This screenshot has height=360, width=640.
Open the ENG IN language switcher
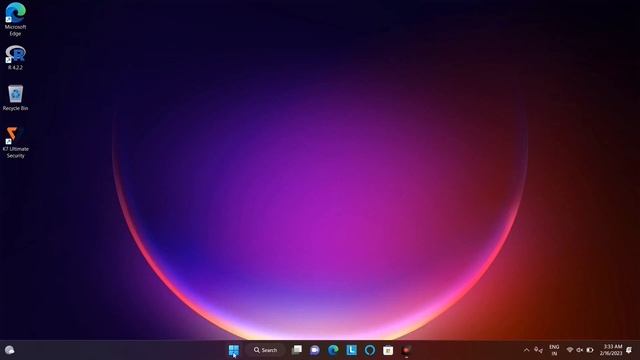[x=554, y=350]
